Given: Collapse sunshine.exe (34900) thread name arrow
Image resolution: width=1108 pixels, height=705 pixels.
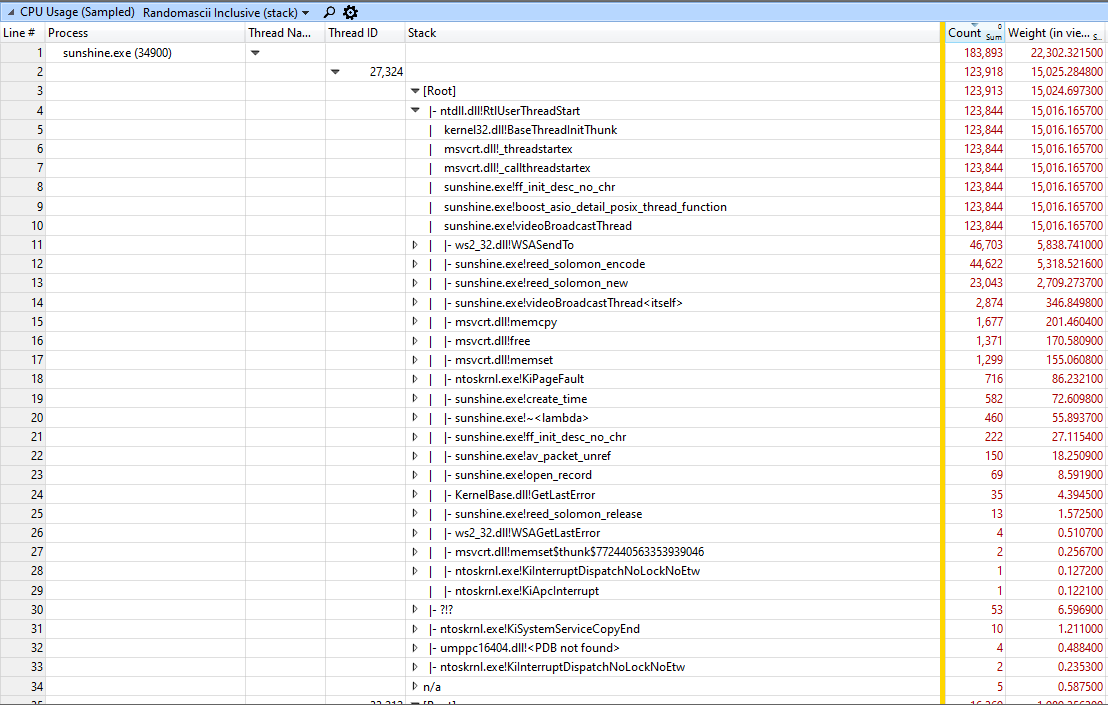Looking at the screenshot, I should [255, 53].
